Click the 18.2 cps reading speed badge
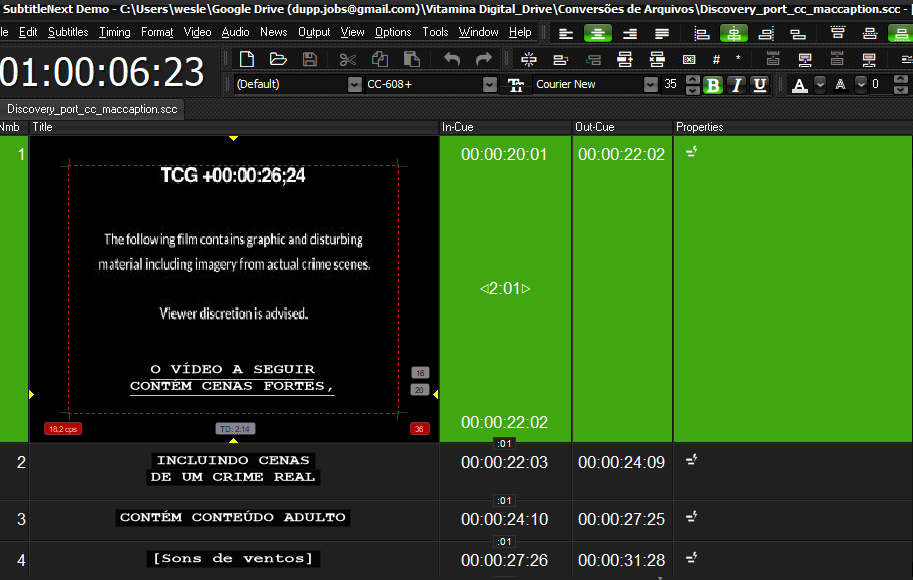The image size is (913, 580). click(x=63, y=429)
